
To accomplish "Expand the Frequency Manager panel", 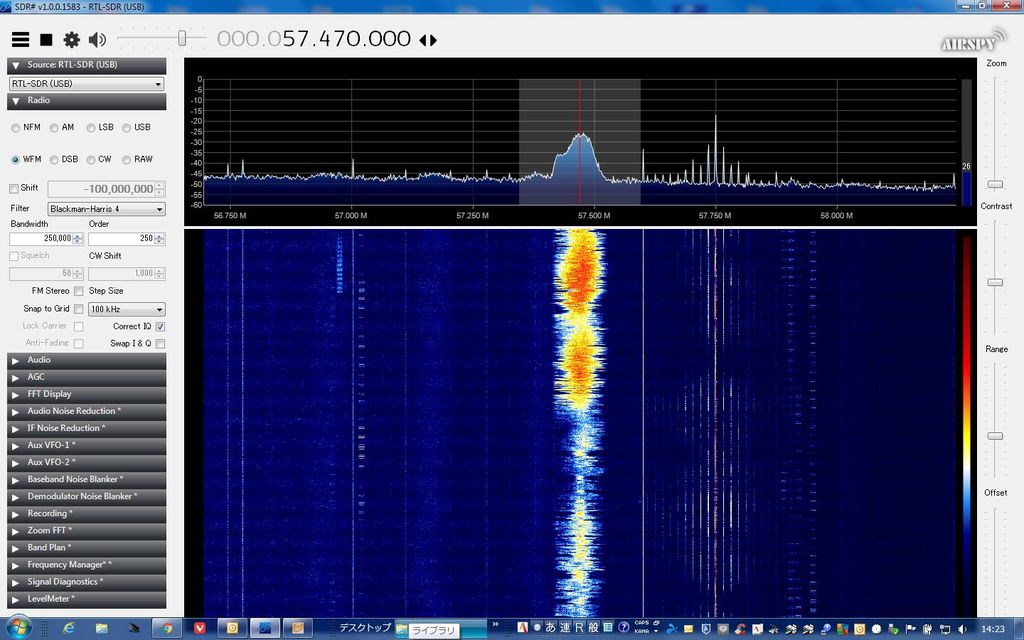I will click(x=86, y=564).
